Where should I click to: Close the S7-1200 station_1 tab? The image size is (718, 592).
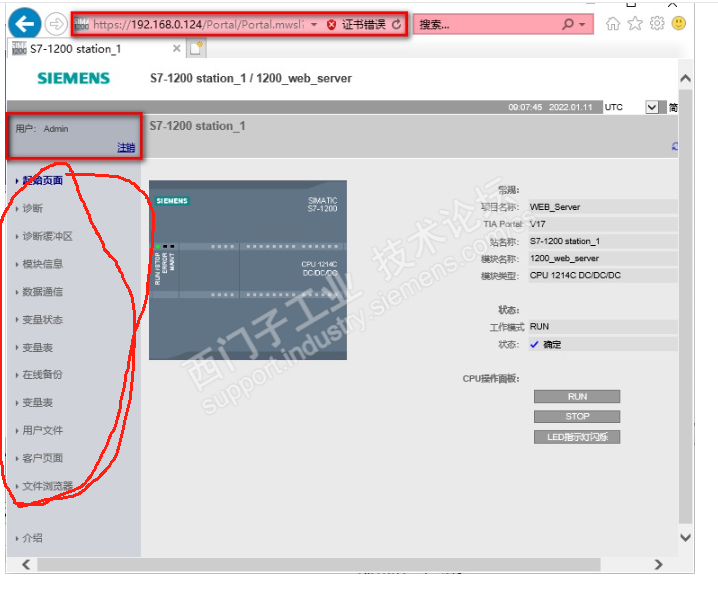176,49
